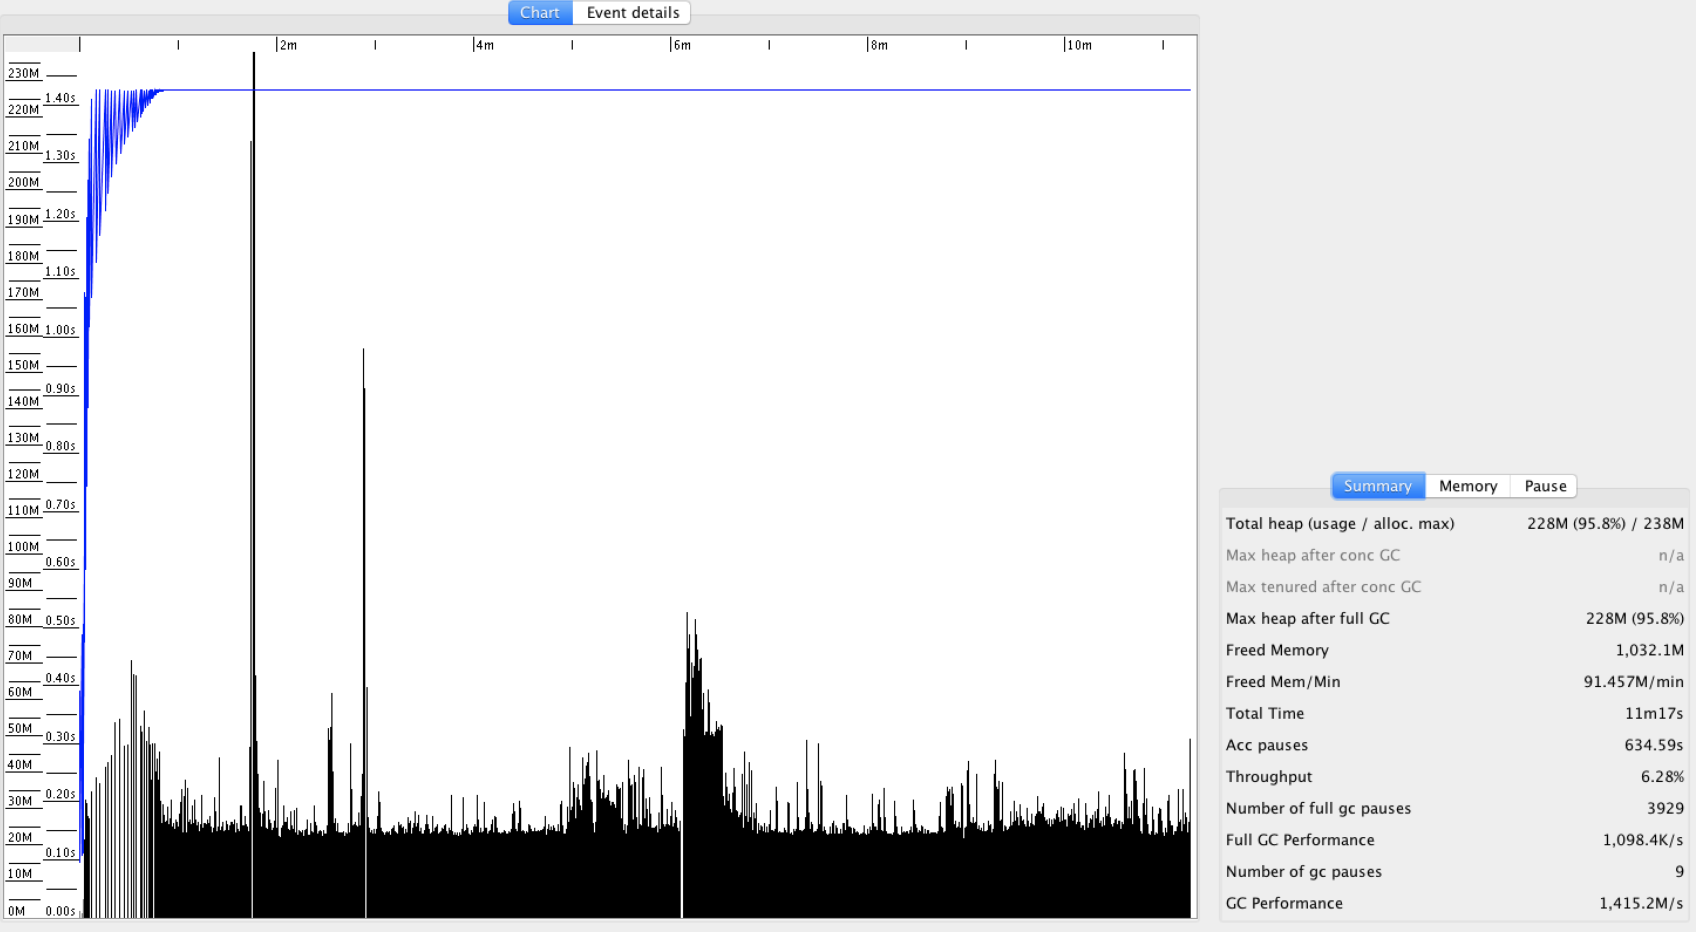Click the 'Acc pauses' label
Screen dimensions: 1704x934
(x=1267, y=745)
